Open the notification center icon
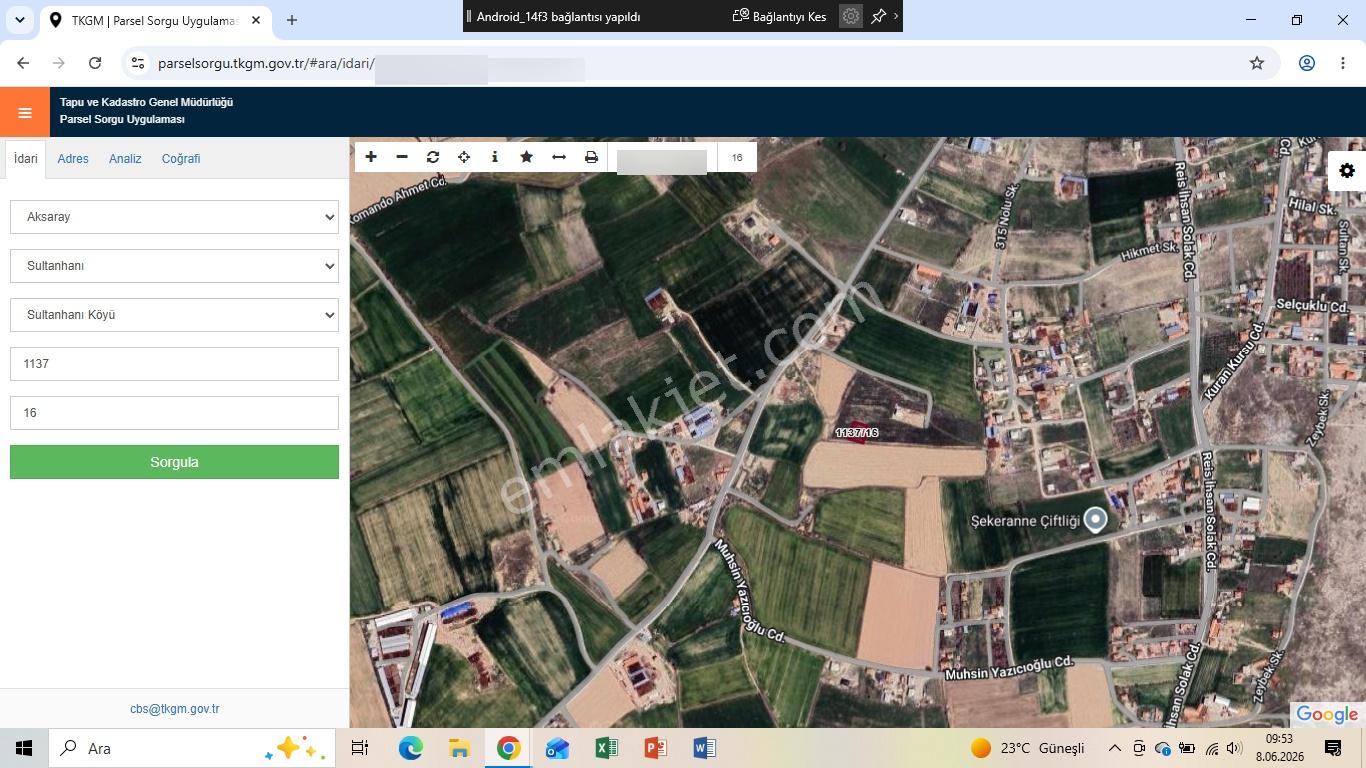Image resolution: width=1366 pixels, height=768 pixels. [1333, 748]
